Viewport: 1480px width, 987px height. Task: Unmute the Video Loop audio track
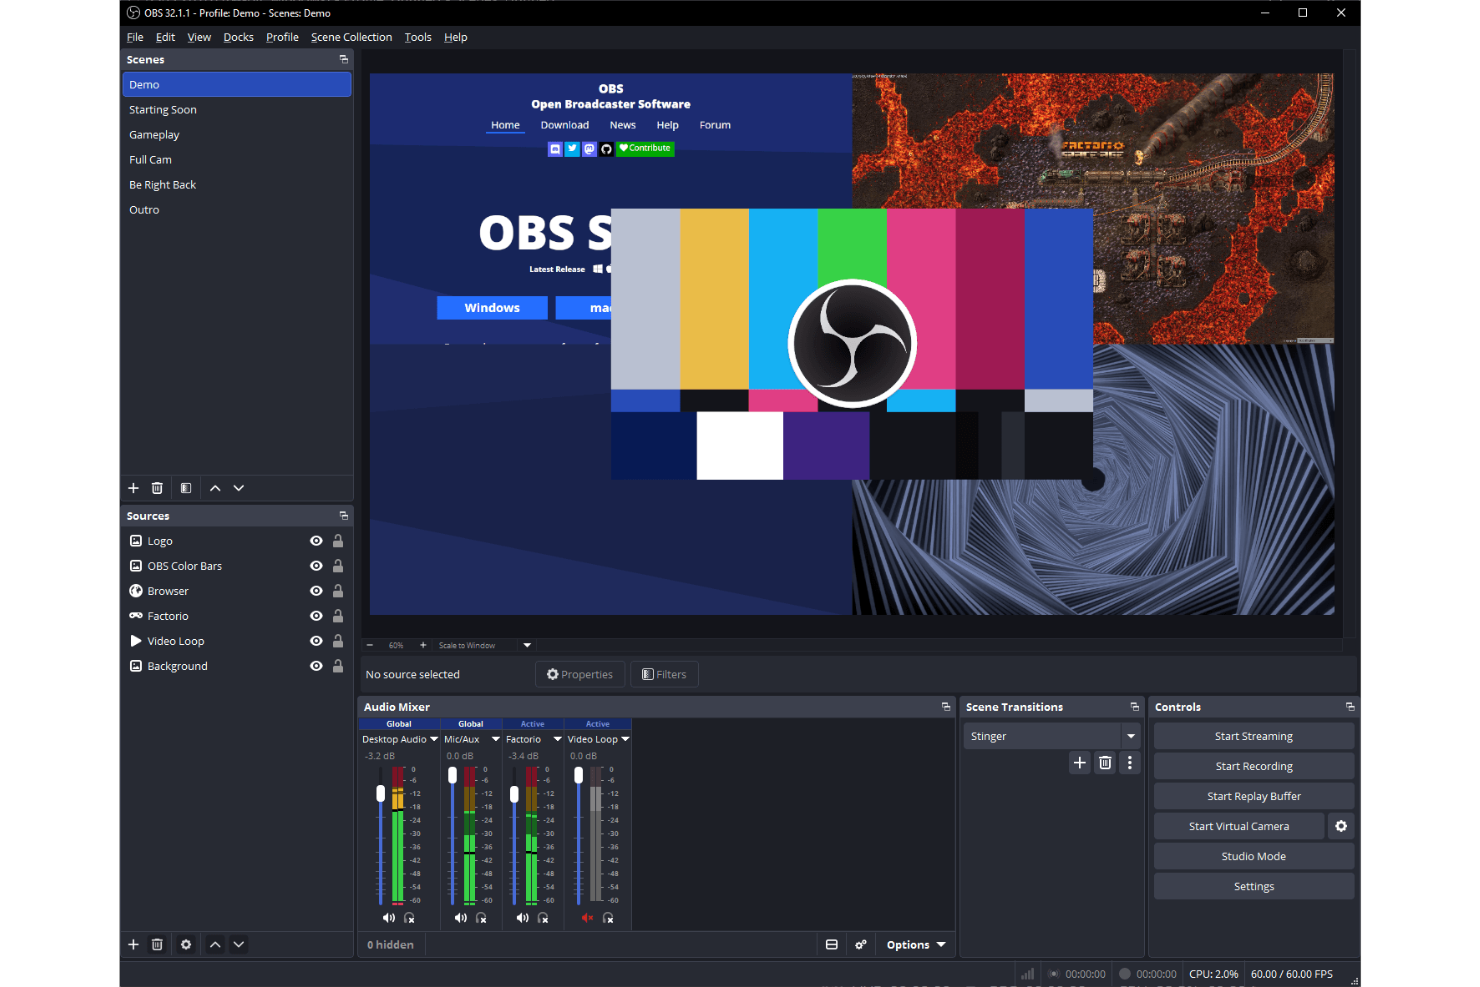(587, 918)
